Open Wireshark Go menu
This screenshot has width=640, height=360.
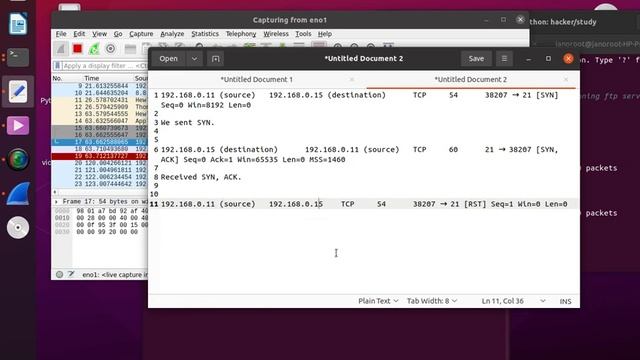(118, 34)
